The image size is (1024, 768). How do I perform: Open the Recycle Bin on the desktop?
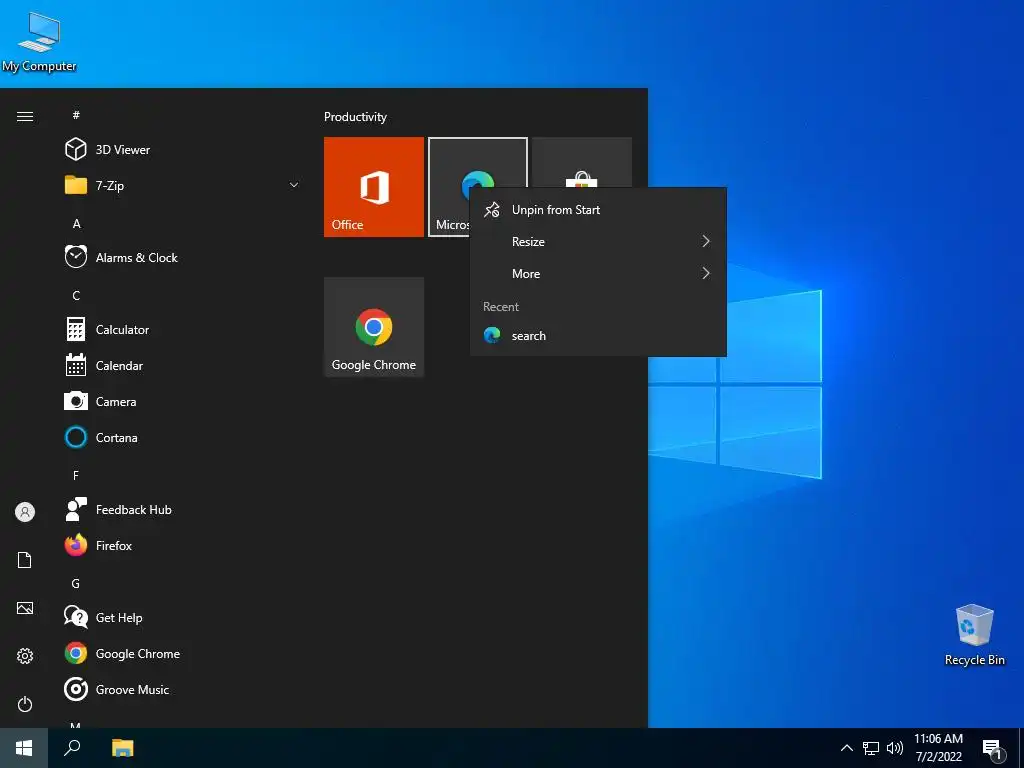coord(974,635)
